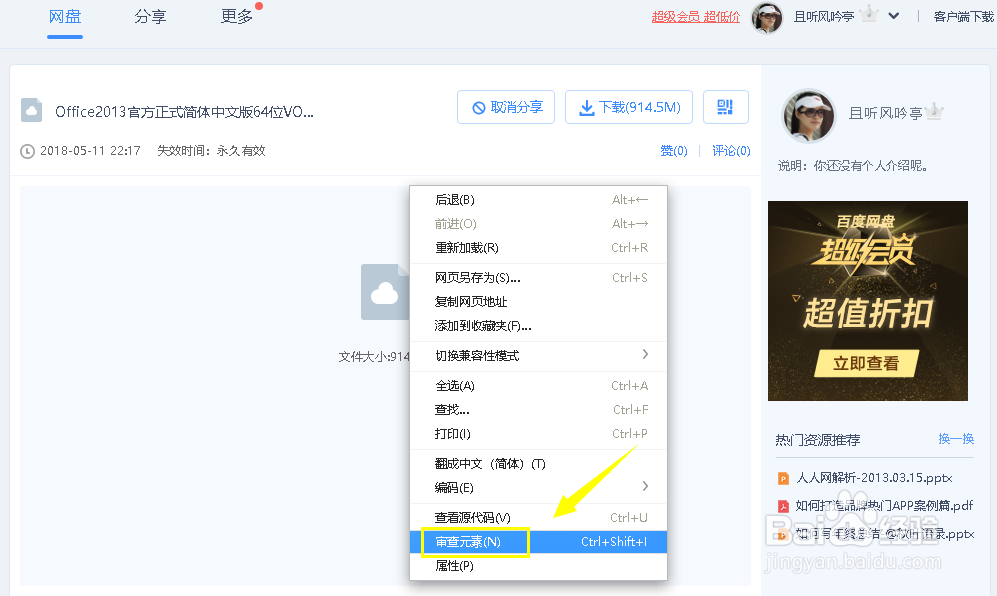Switch to the 网盘 tab

(65, 17)
